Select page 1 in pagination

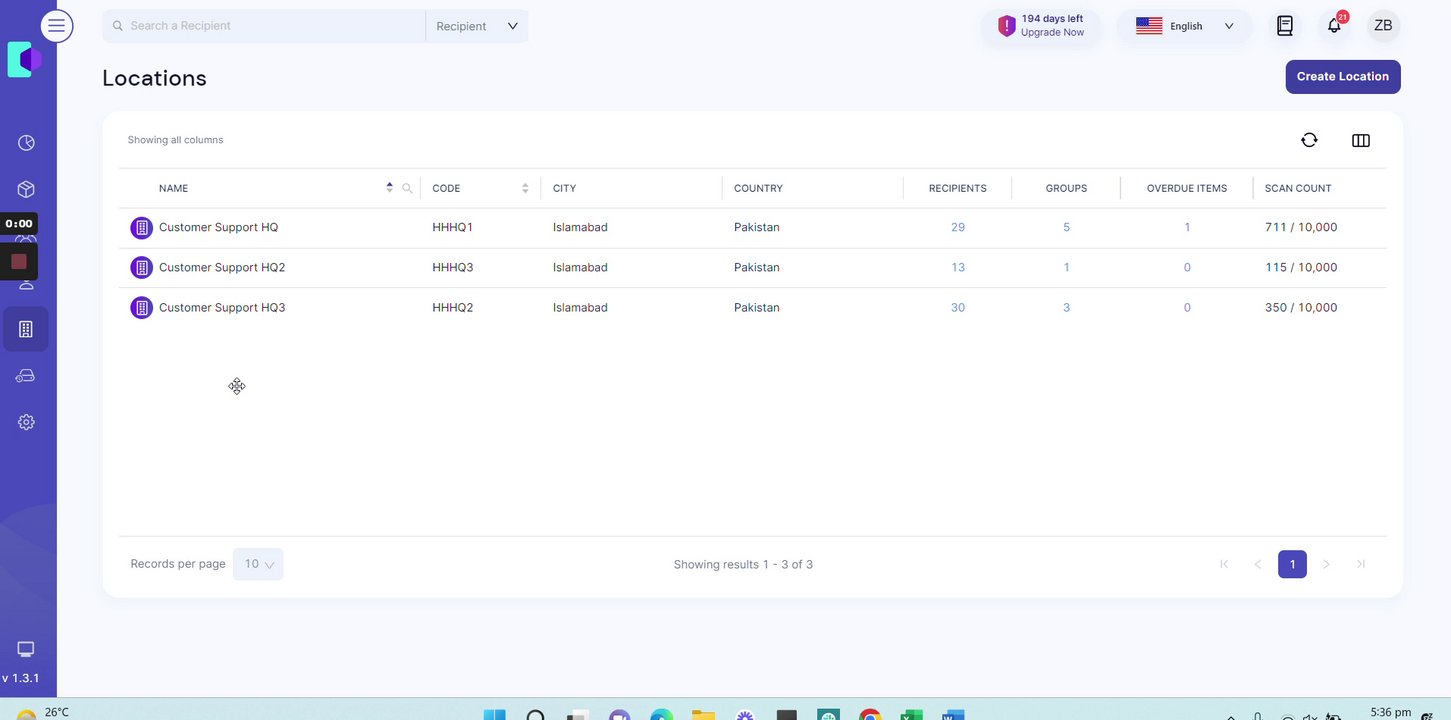pos(1292,564)
